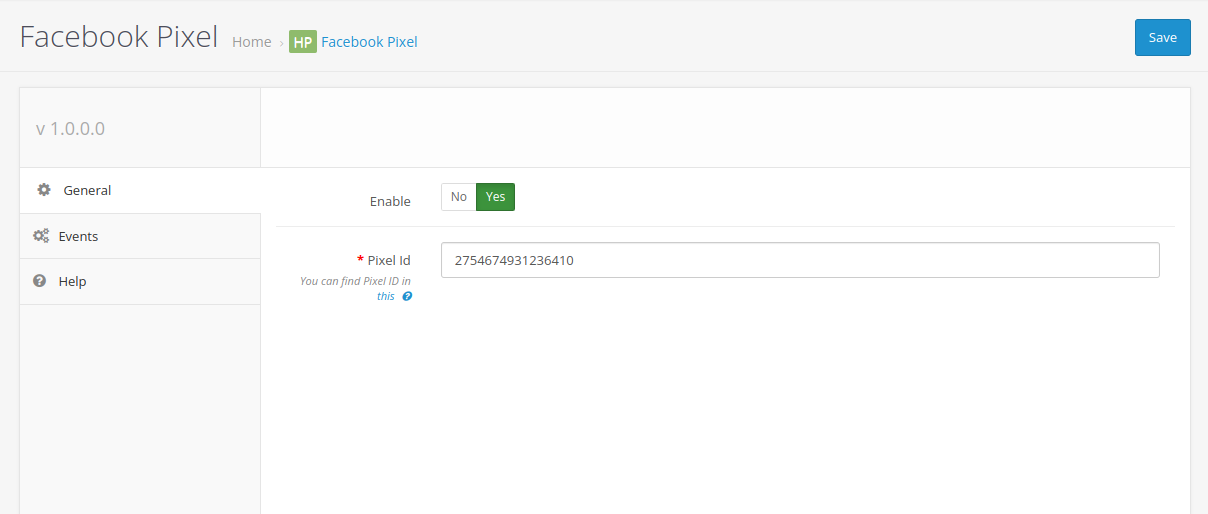Set Enable toggle to No

point(458,197)
